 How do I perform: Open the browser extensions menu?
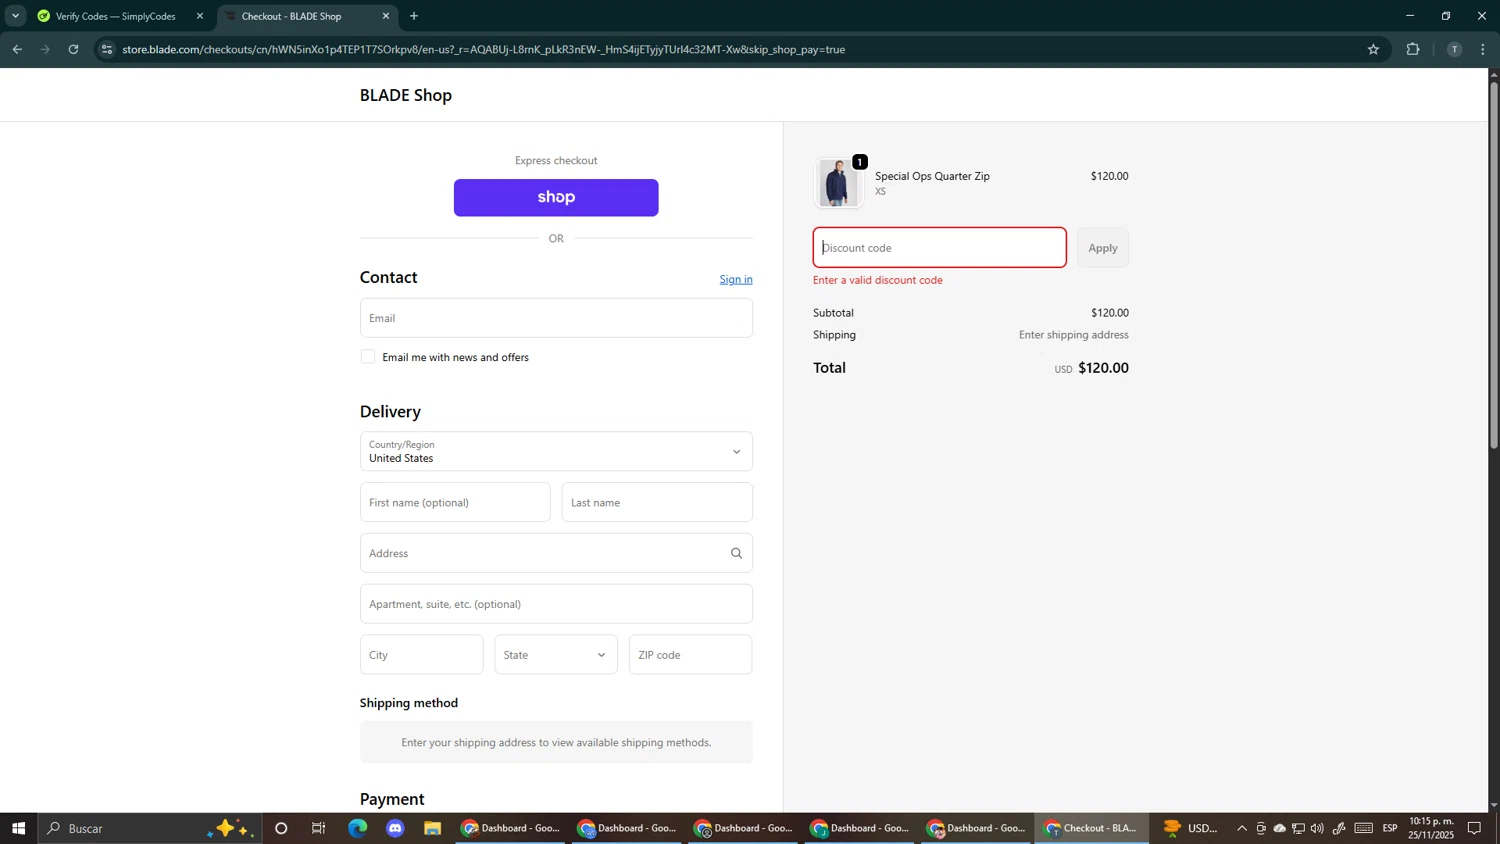point(1413,49)
